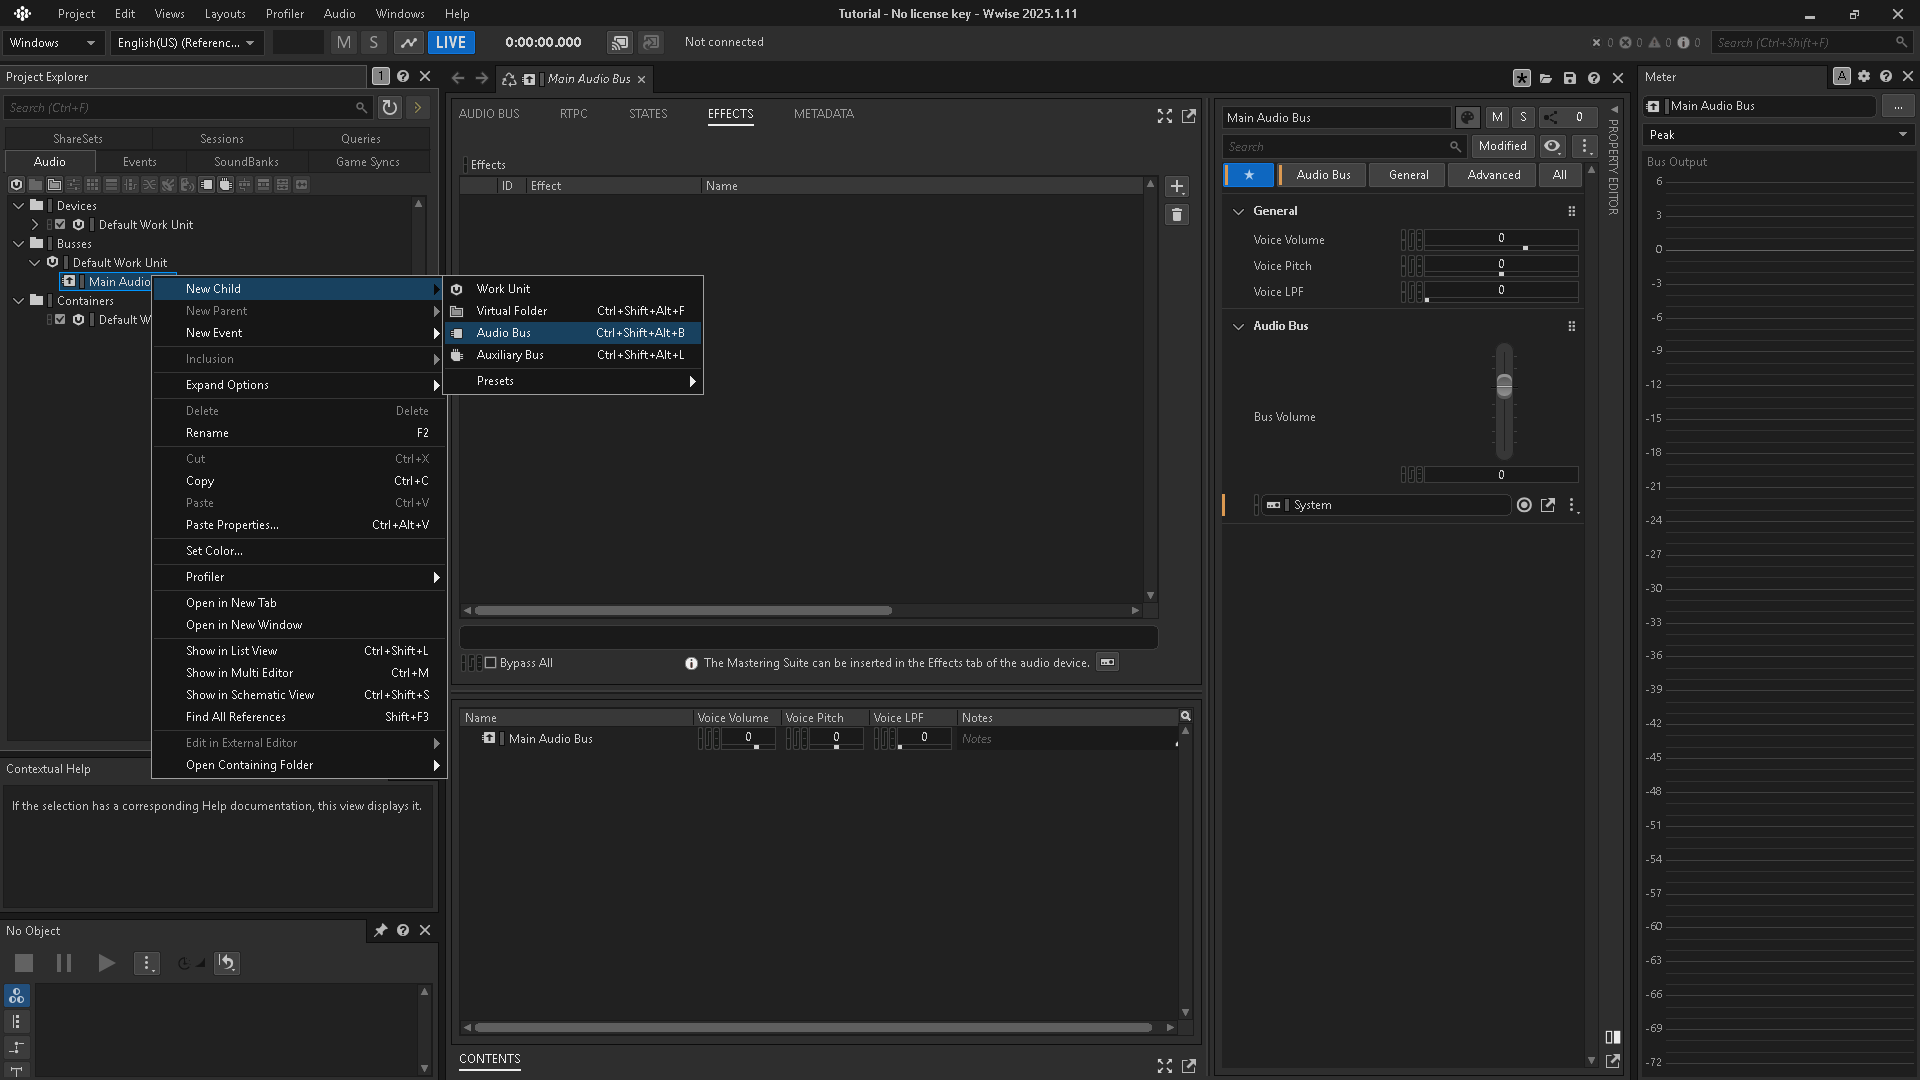
Task: Toggle the Containers Default Work Unit checkbox
Action: click(x=60, y=320)
